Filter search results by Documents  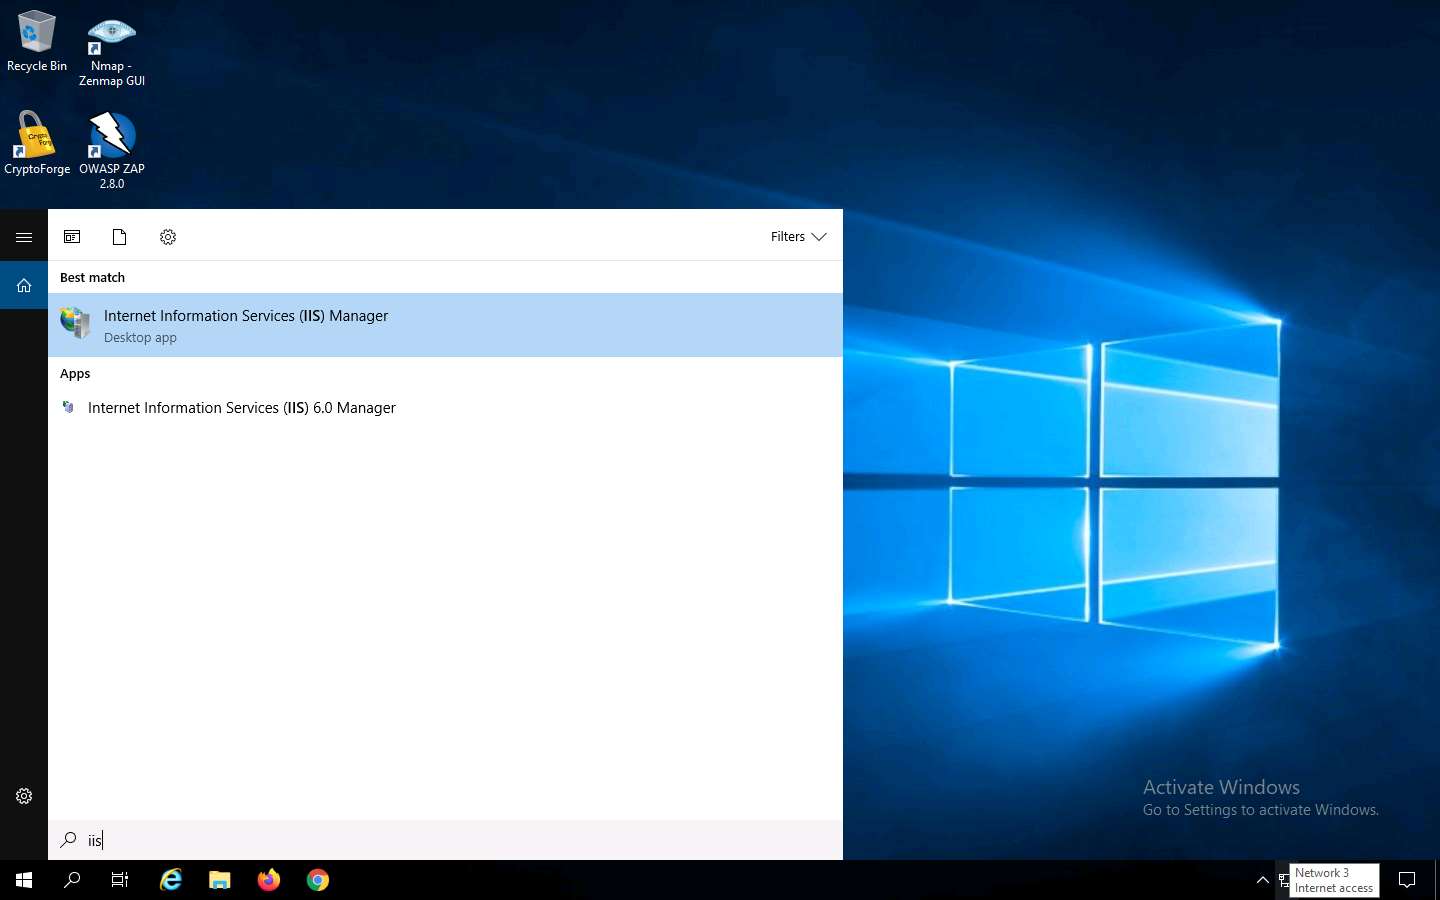click(119, 237)
